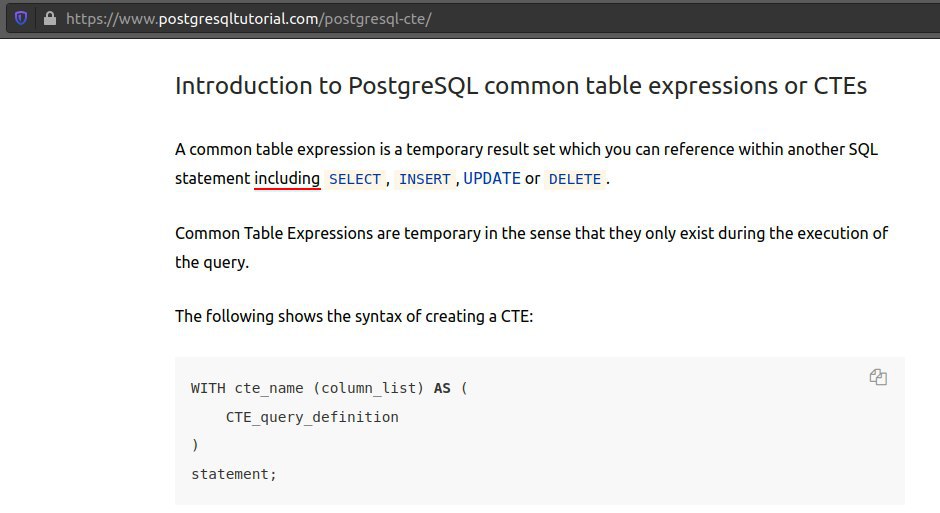Click the shield tracking protection icon

click(21, 19)
